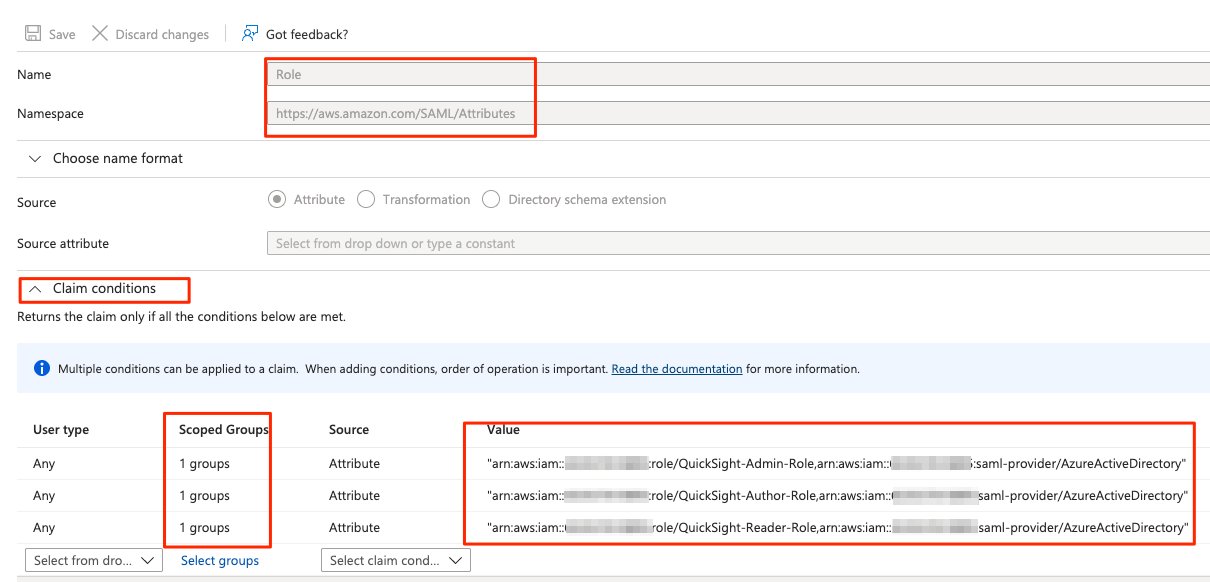Open Read the documentation link
The image size is (1210, 582).
677,369
